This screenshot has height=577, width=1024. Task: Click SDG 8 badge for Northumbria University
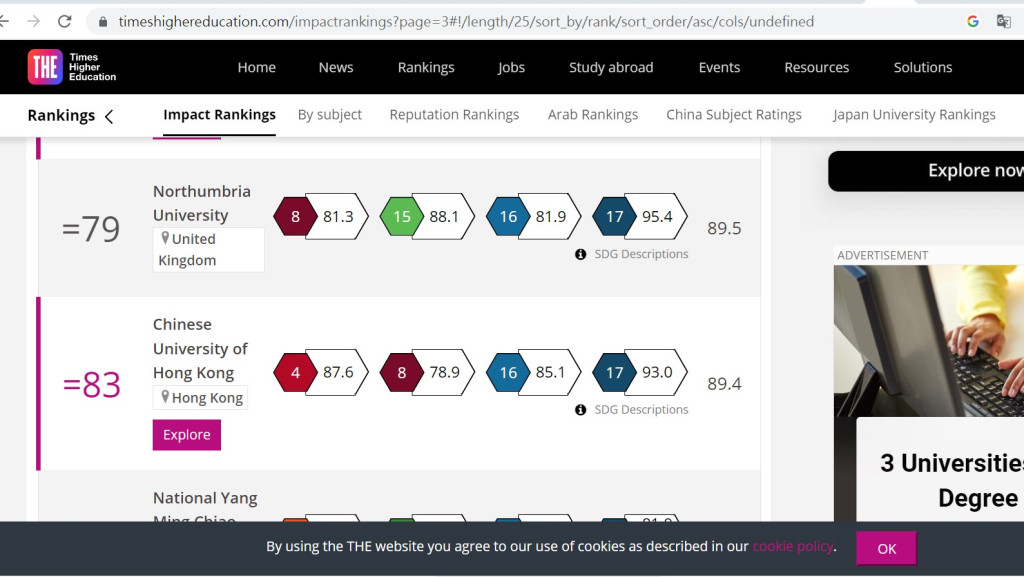pyautogui.click(x=295, y=217)
